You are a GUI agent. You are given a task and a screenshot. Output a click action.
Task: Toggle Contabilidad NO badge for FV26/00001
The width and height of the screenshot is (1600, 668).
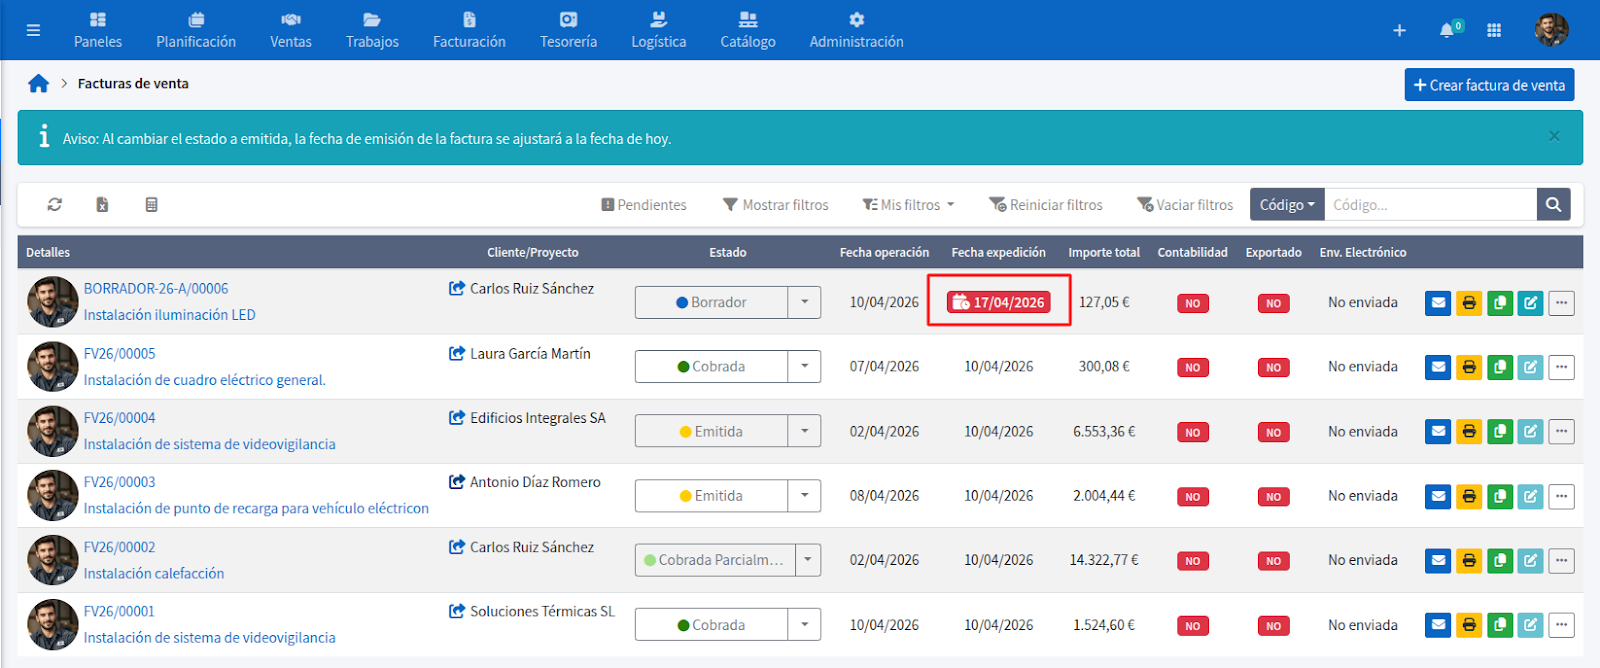click(x=1192, y=626)
